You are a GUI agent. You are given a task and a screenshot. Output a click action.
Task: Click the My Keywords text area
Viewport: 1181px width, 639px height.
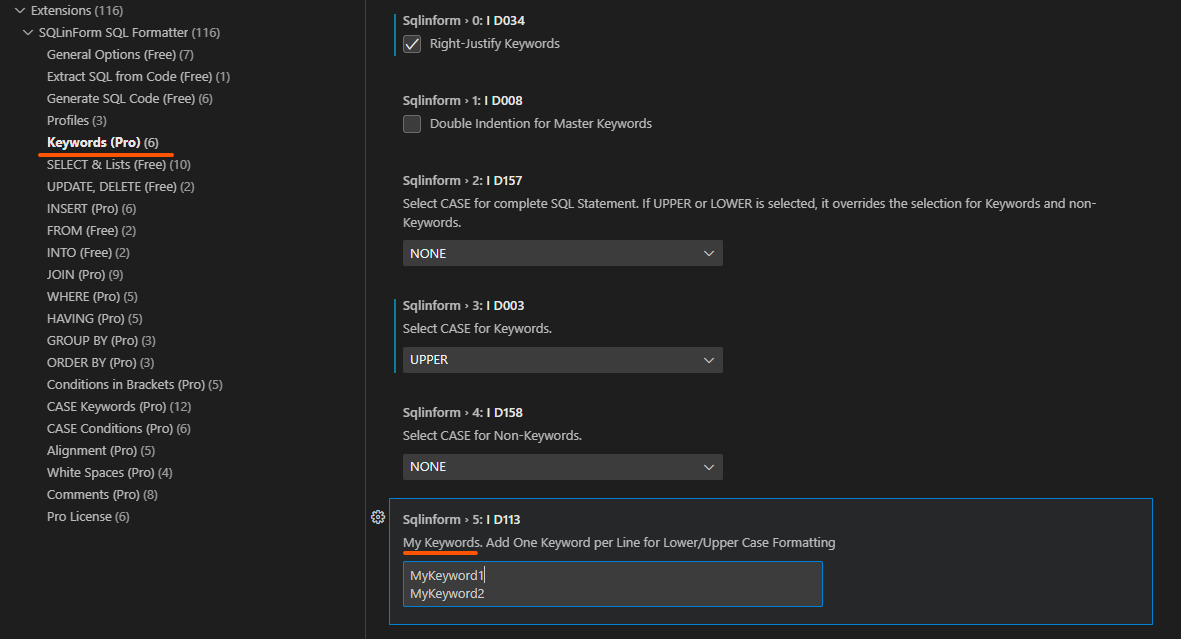612,584
